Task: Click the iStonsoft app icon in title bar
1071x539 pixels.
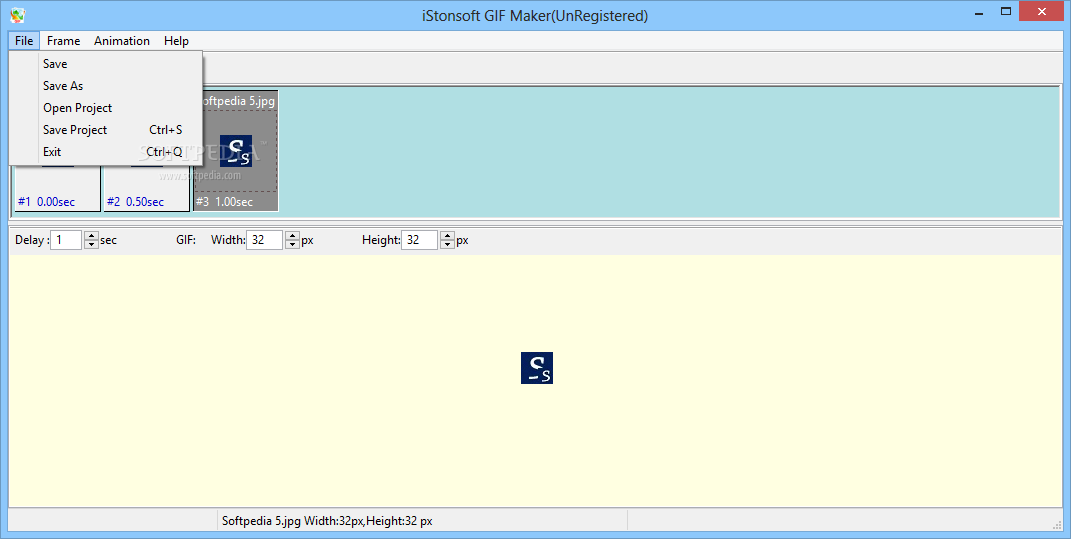Action: [18, 14]
